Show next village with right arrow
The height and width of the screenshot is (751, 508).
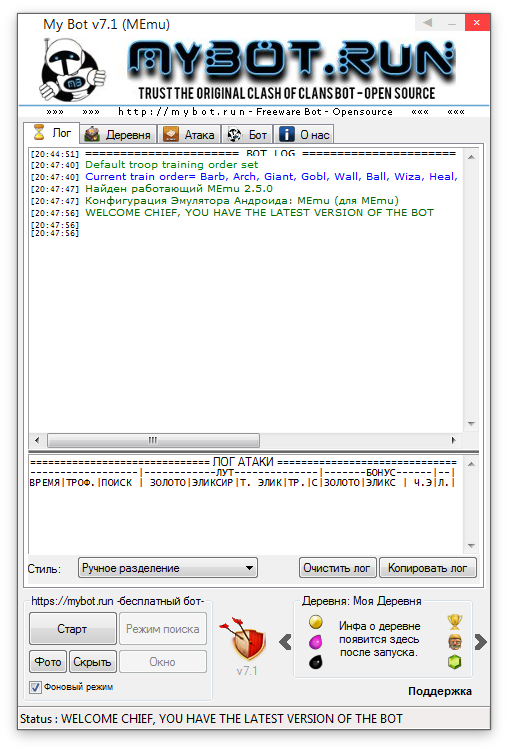pos(481,642)
